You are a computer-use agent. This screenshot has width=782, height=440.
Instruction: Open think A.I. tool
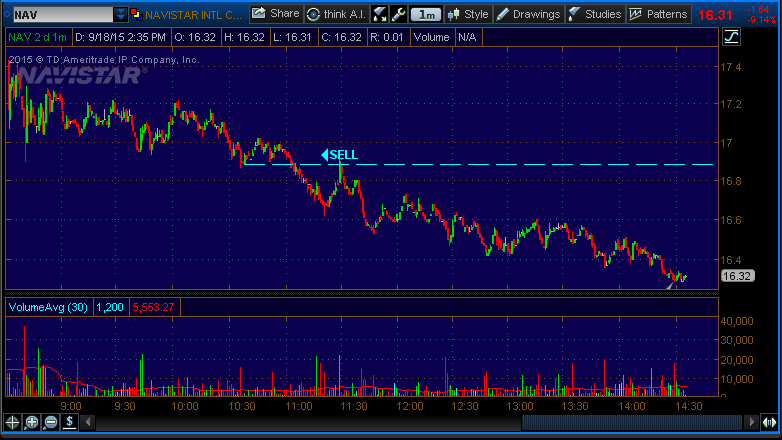(335, 14)
